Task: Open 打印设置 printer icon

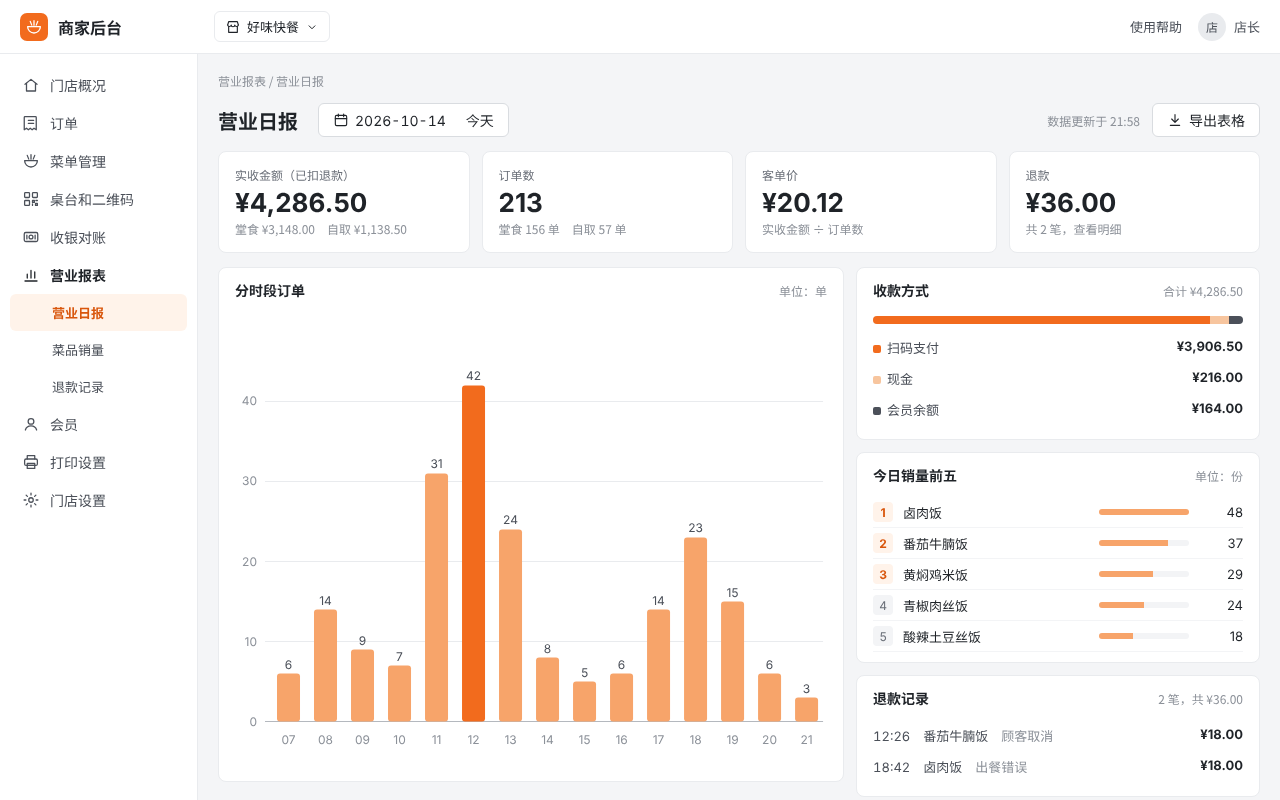Action: tap(31, 462)
